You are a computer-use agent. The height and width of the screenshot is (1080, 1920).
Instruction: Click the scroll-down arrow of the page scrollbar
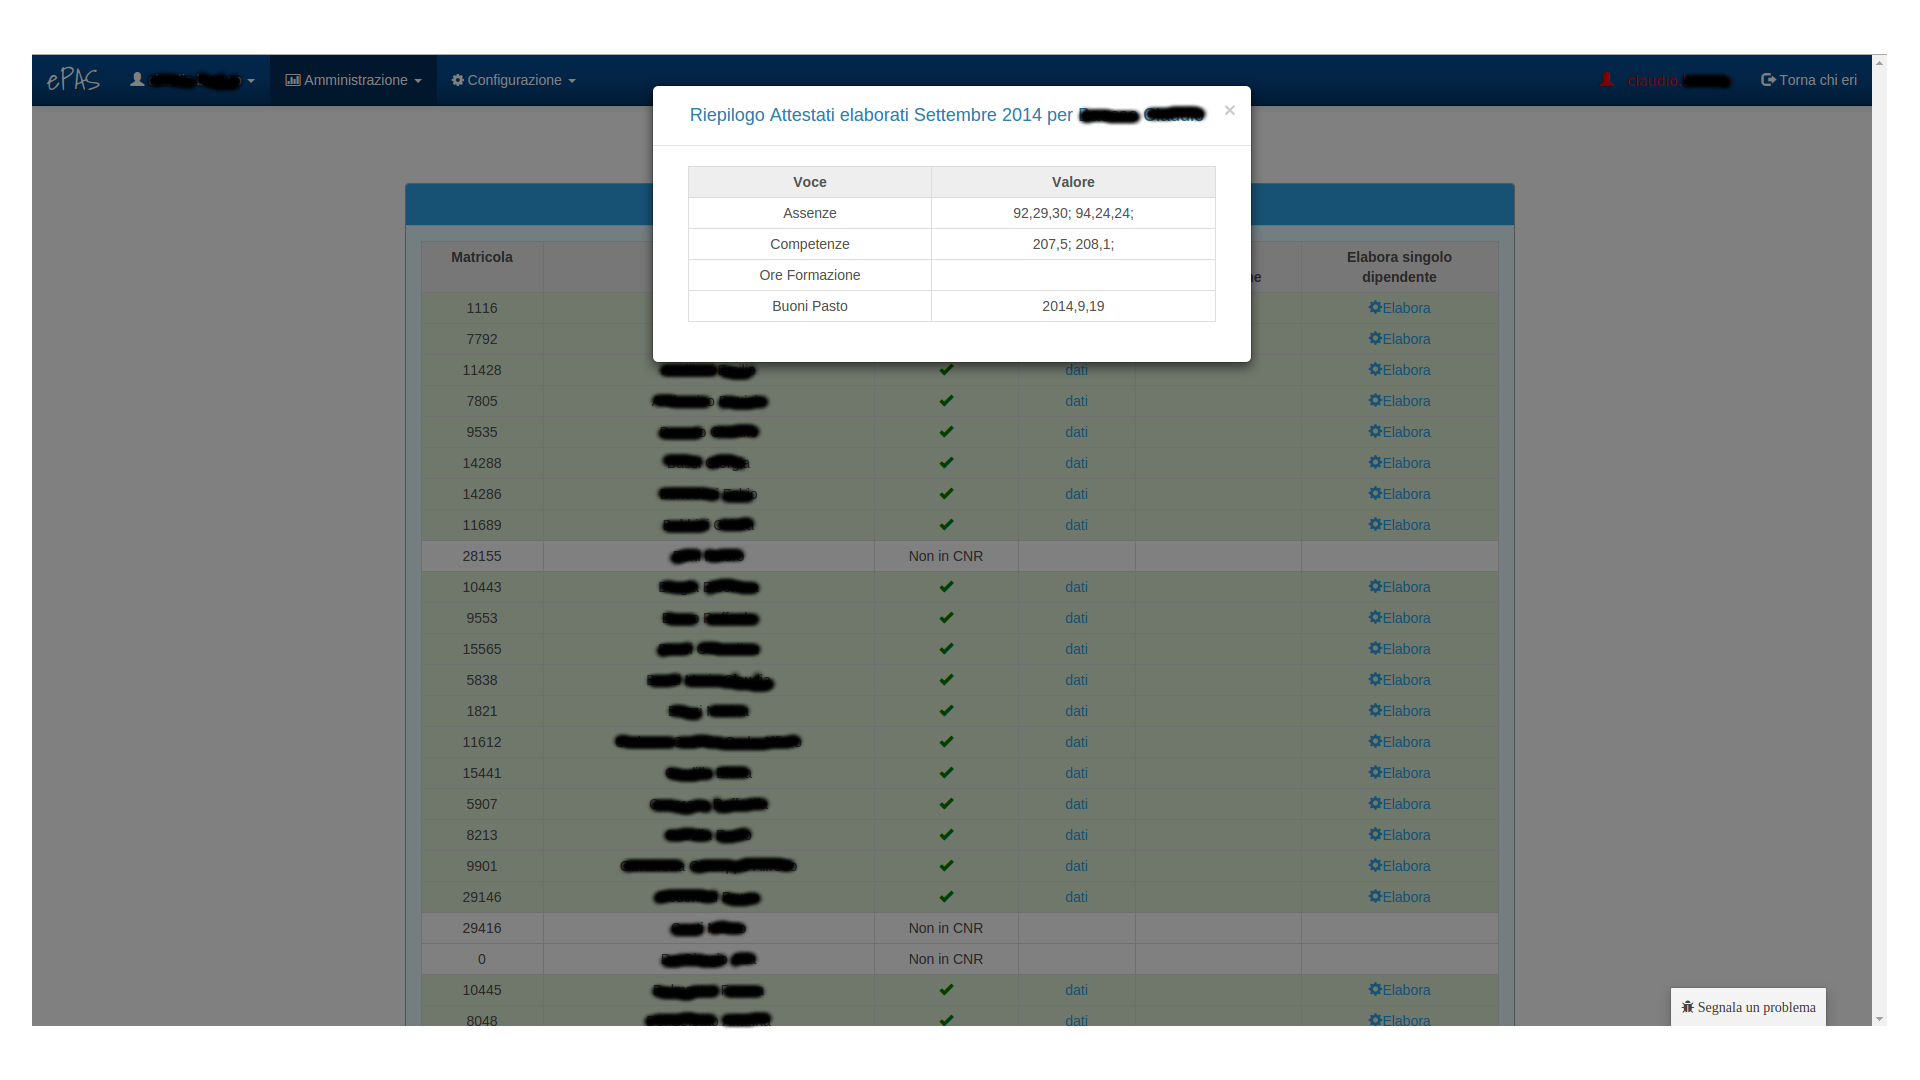[x=1880, y=1019]
